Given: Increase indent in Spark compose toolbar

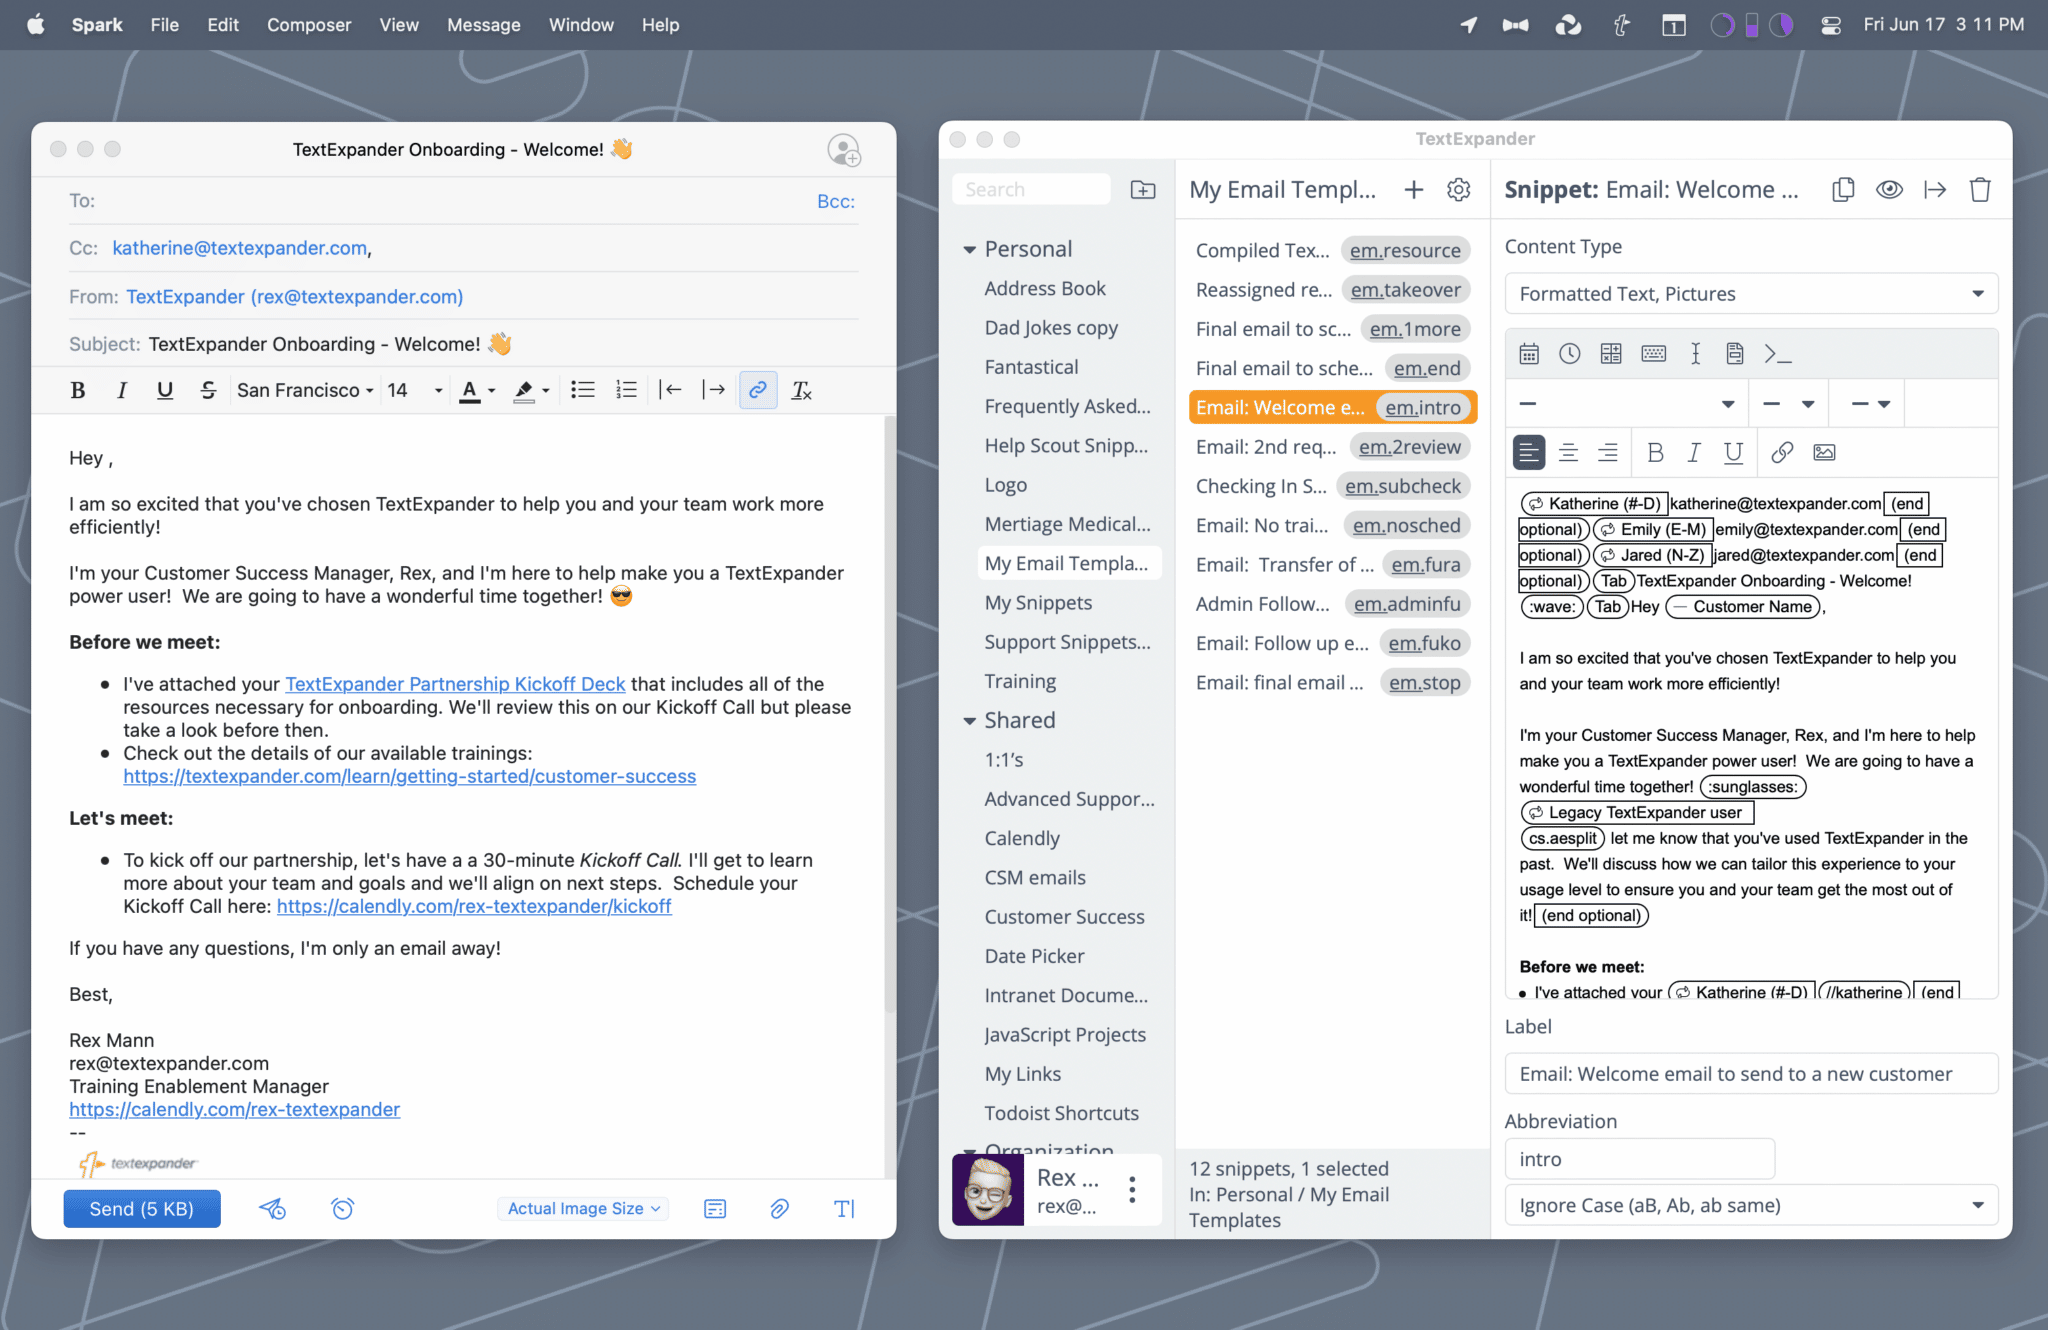Looking at the screenshot, I should click(x=714, y=390).
